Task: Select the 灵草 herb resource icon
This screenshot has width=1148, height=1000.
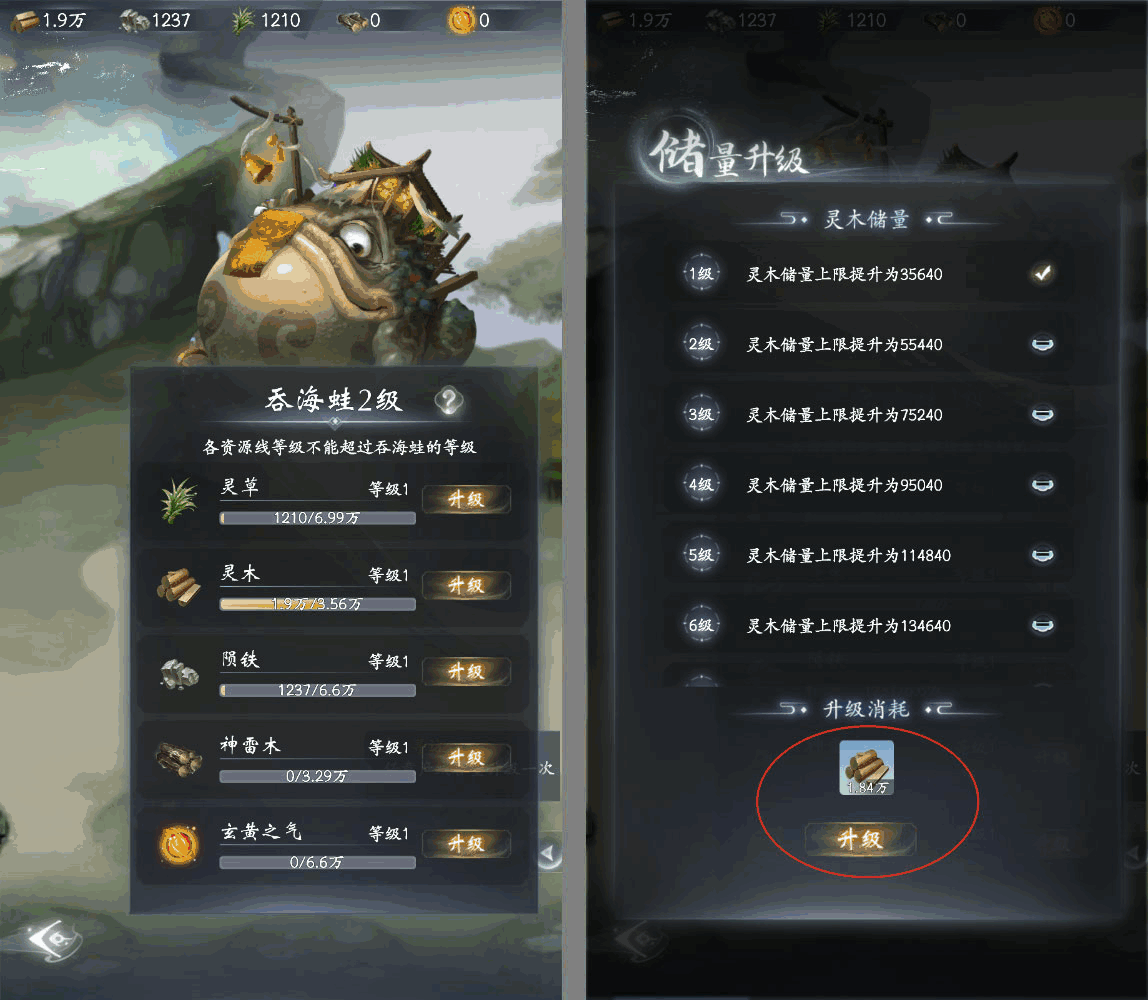Action: pyautogui.click(x=179, y=500)
